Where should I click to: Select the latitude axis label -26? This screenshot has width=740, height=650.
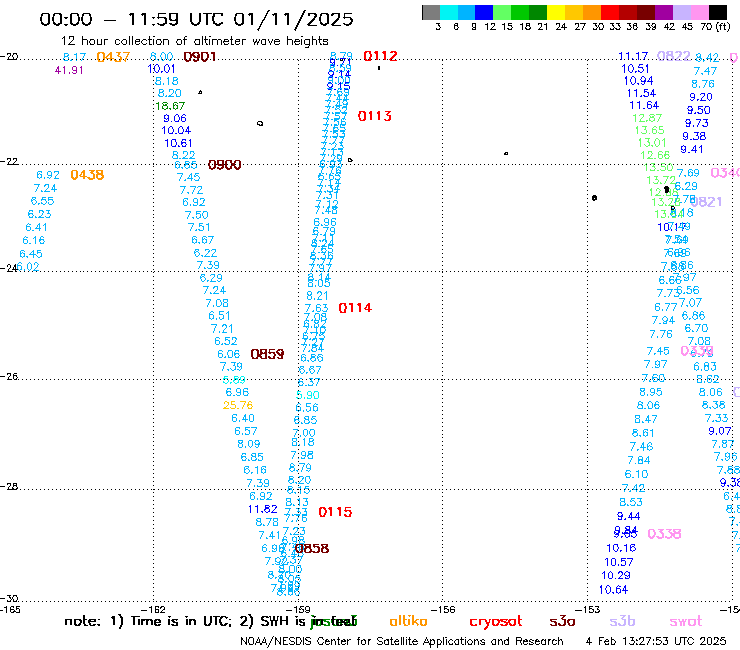[x=9, y=377]
